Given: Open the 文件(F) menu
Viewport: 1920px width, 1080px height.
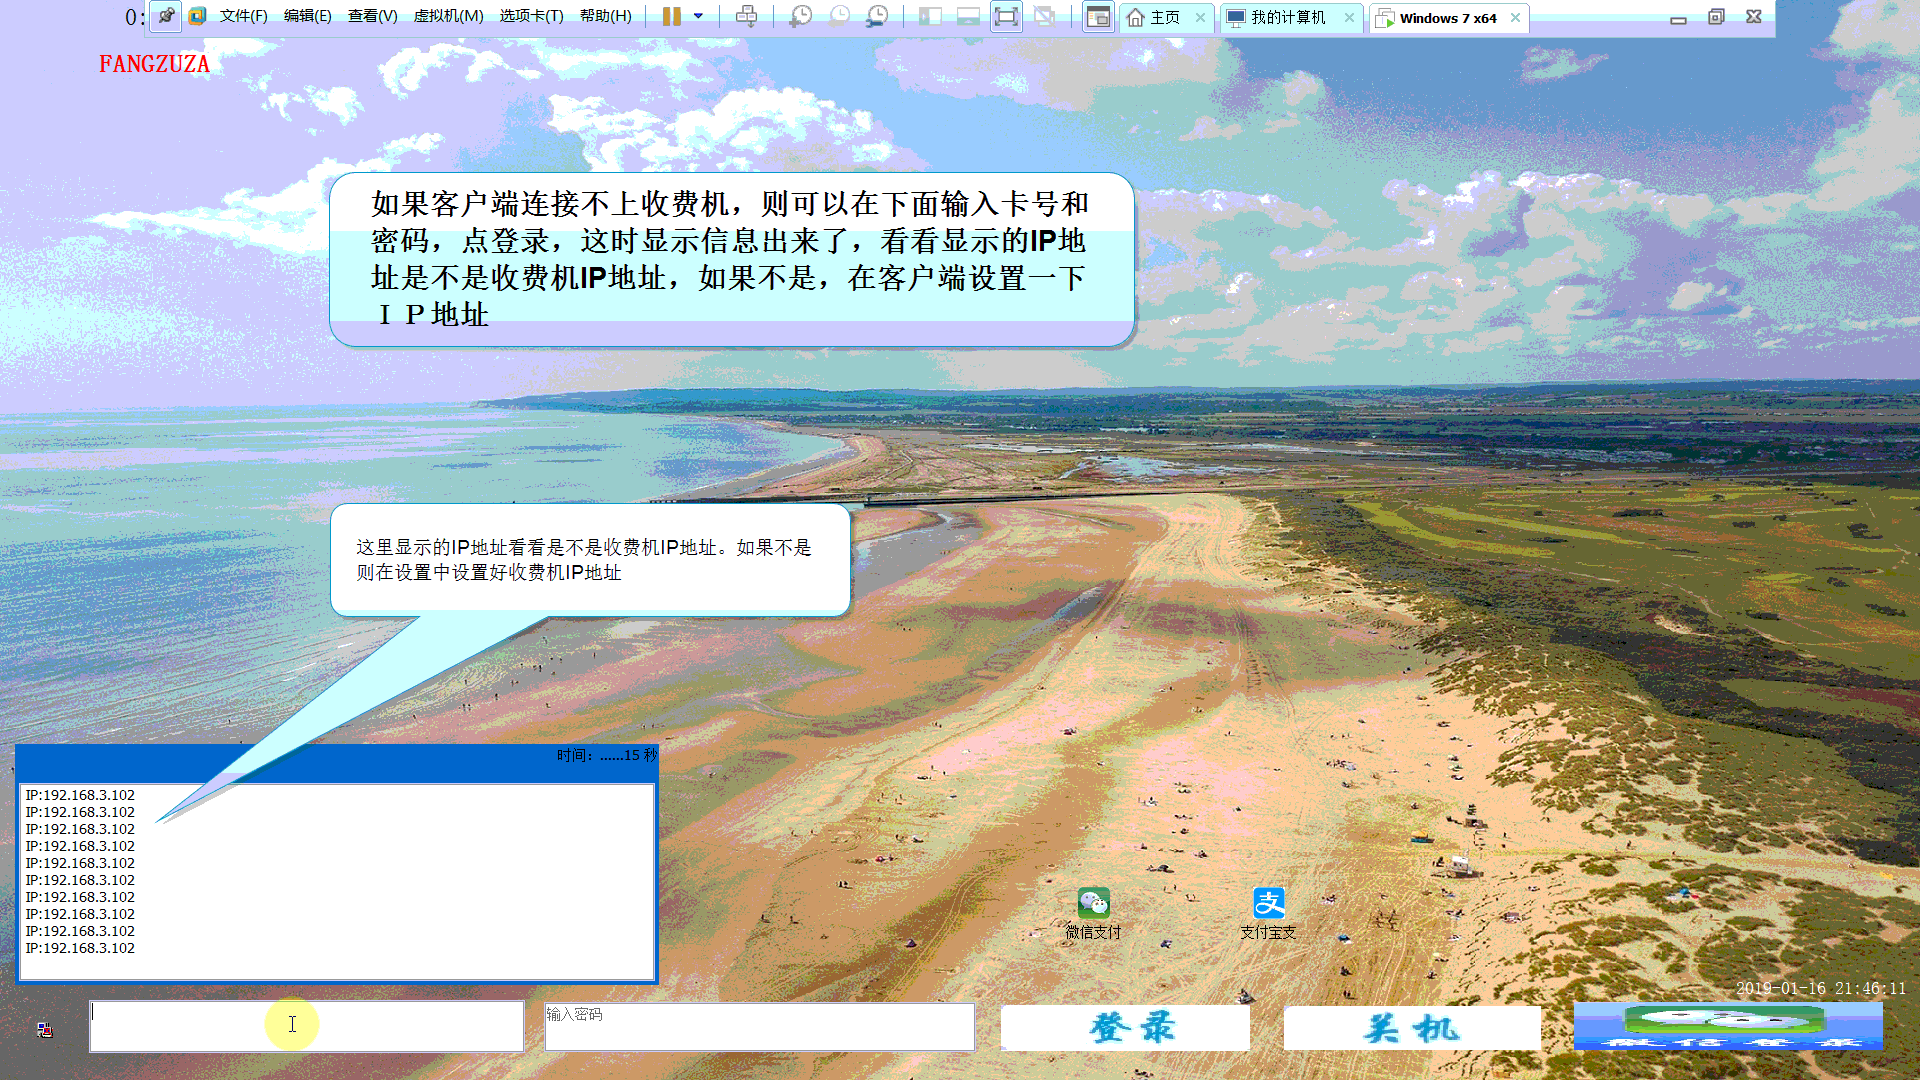Looking at the screenshot, I should pos(243,16).
